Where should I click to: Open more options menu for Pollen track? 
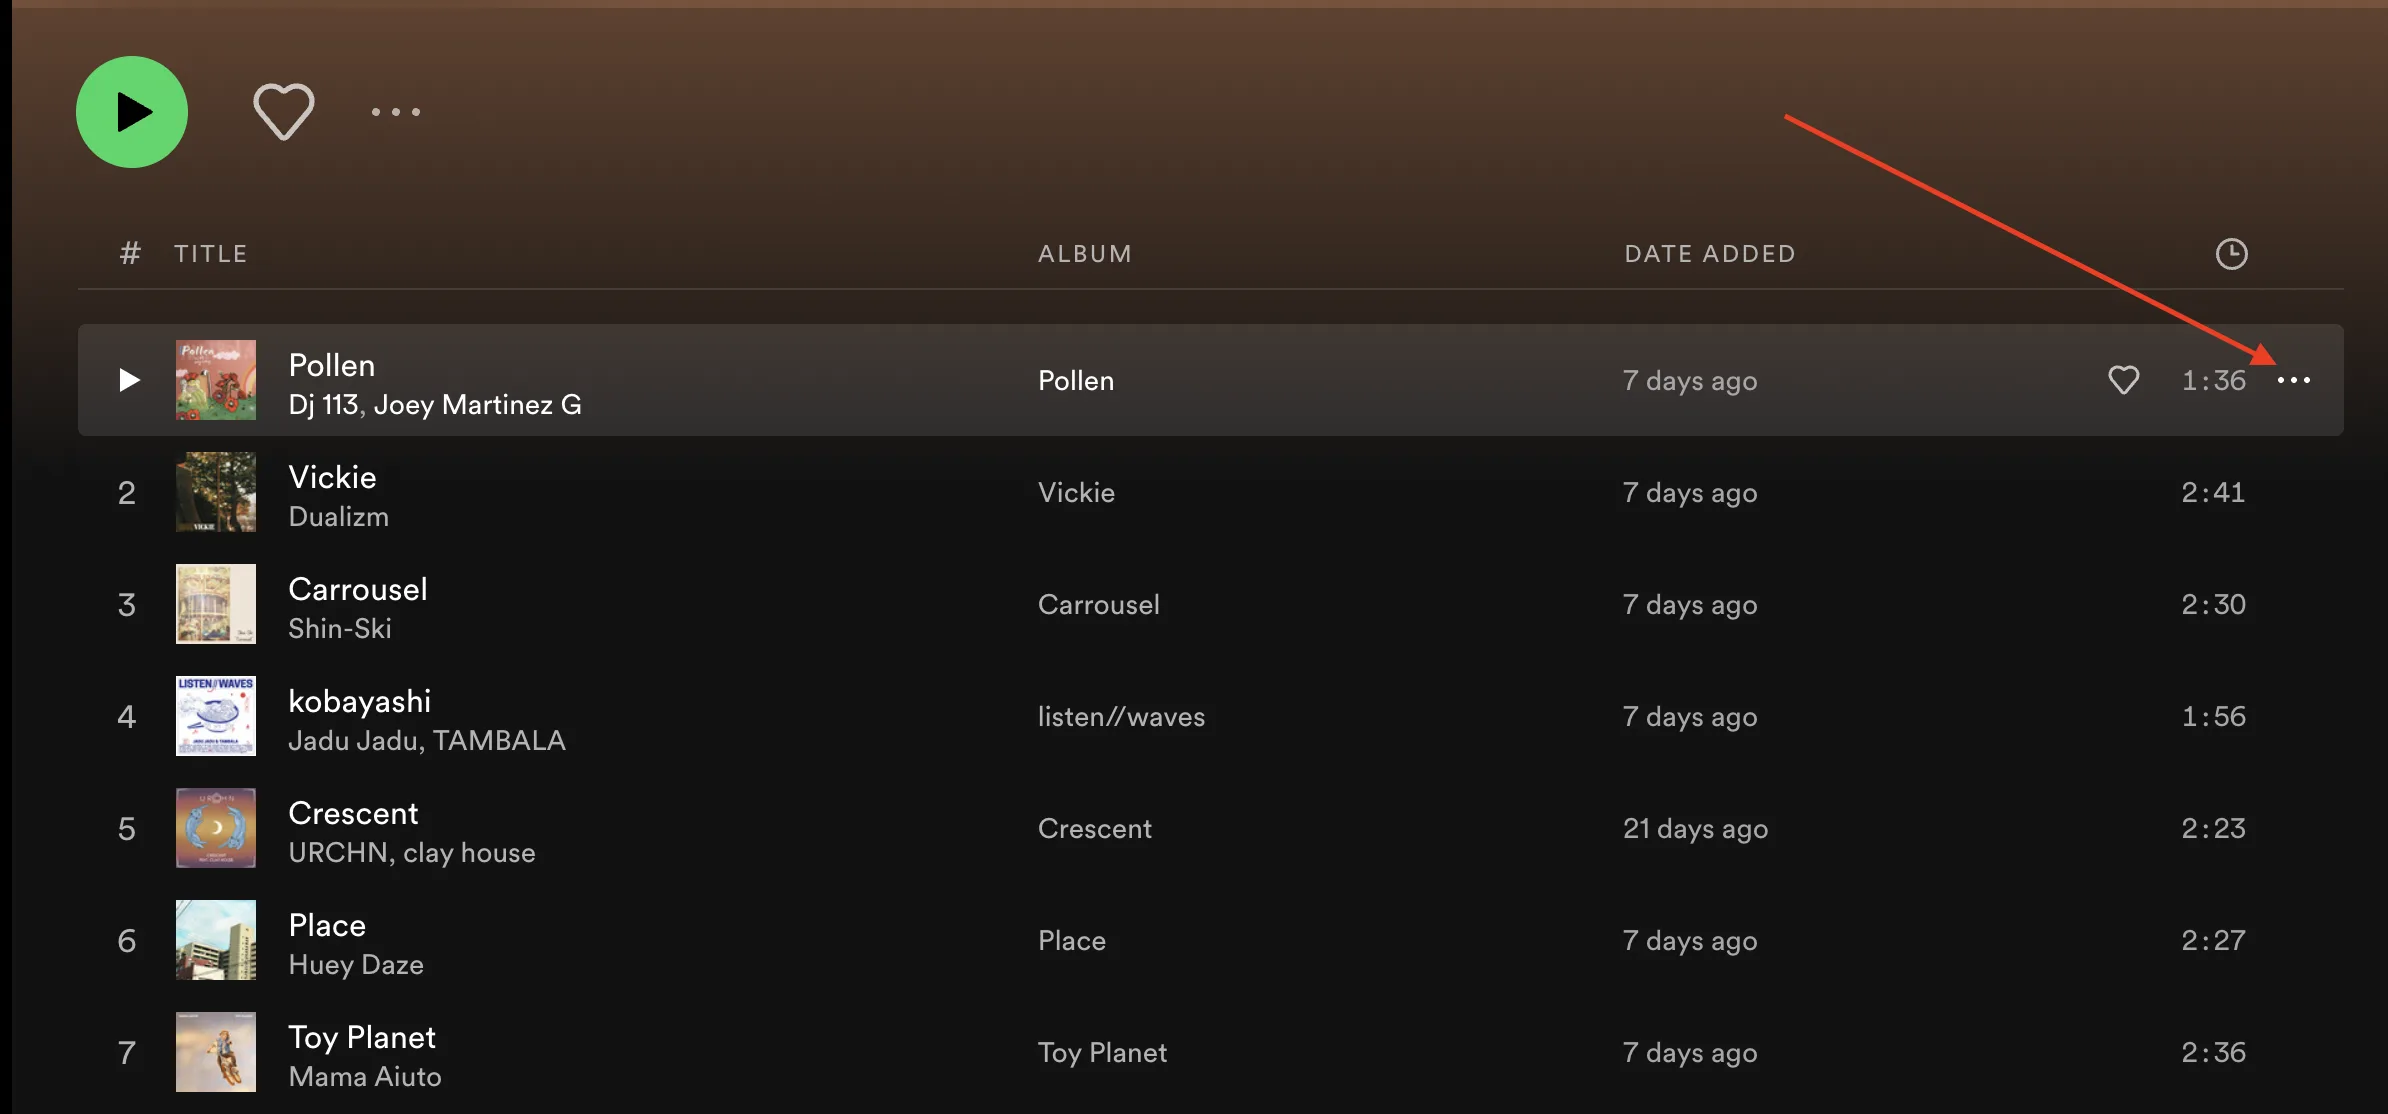[x=2293, y=380]
